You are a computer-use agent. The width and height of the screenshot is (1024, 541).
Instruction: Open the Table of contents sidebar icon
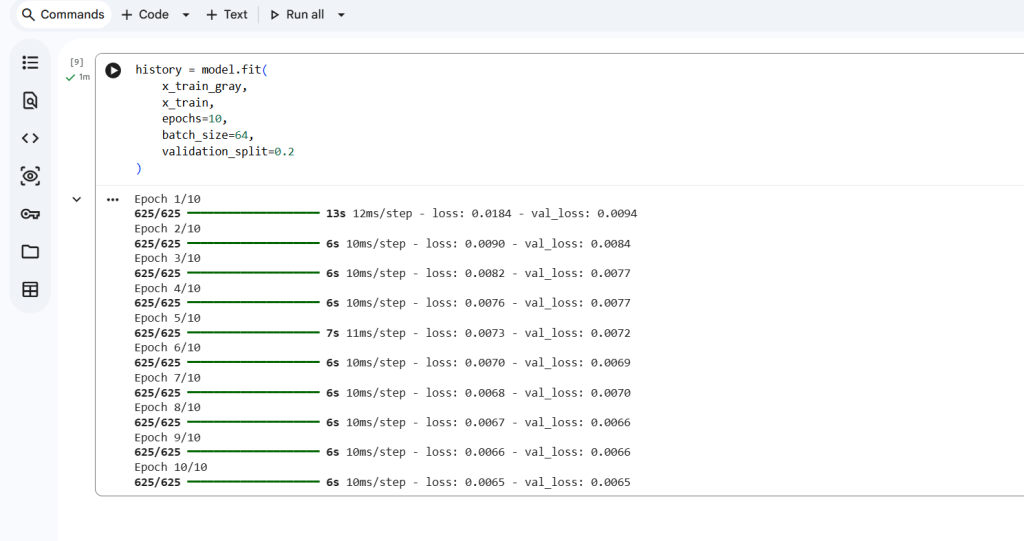(30, 63)
